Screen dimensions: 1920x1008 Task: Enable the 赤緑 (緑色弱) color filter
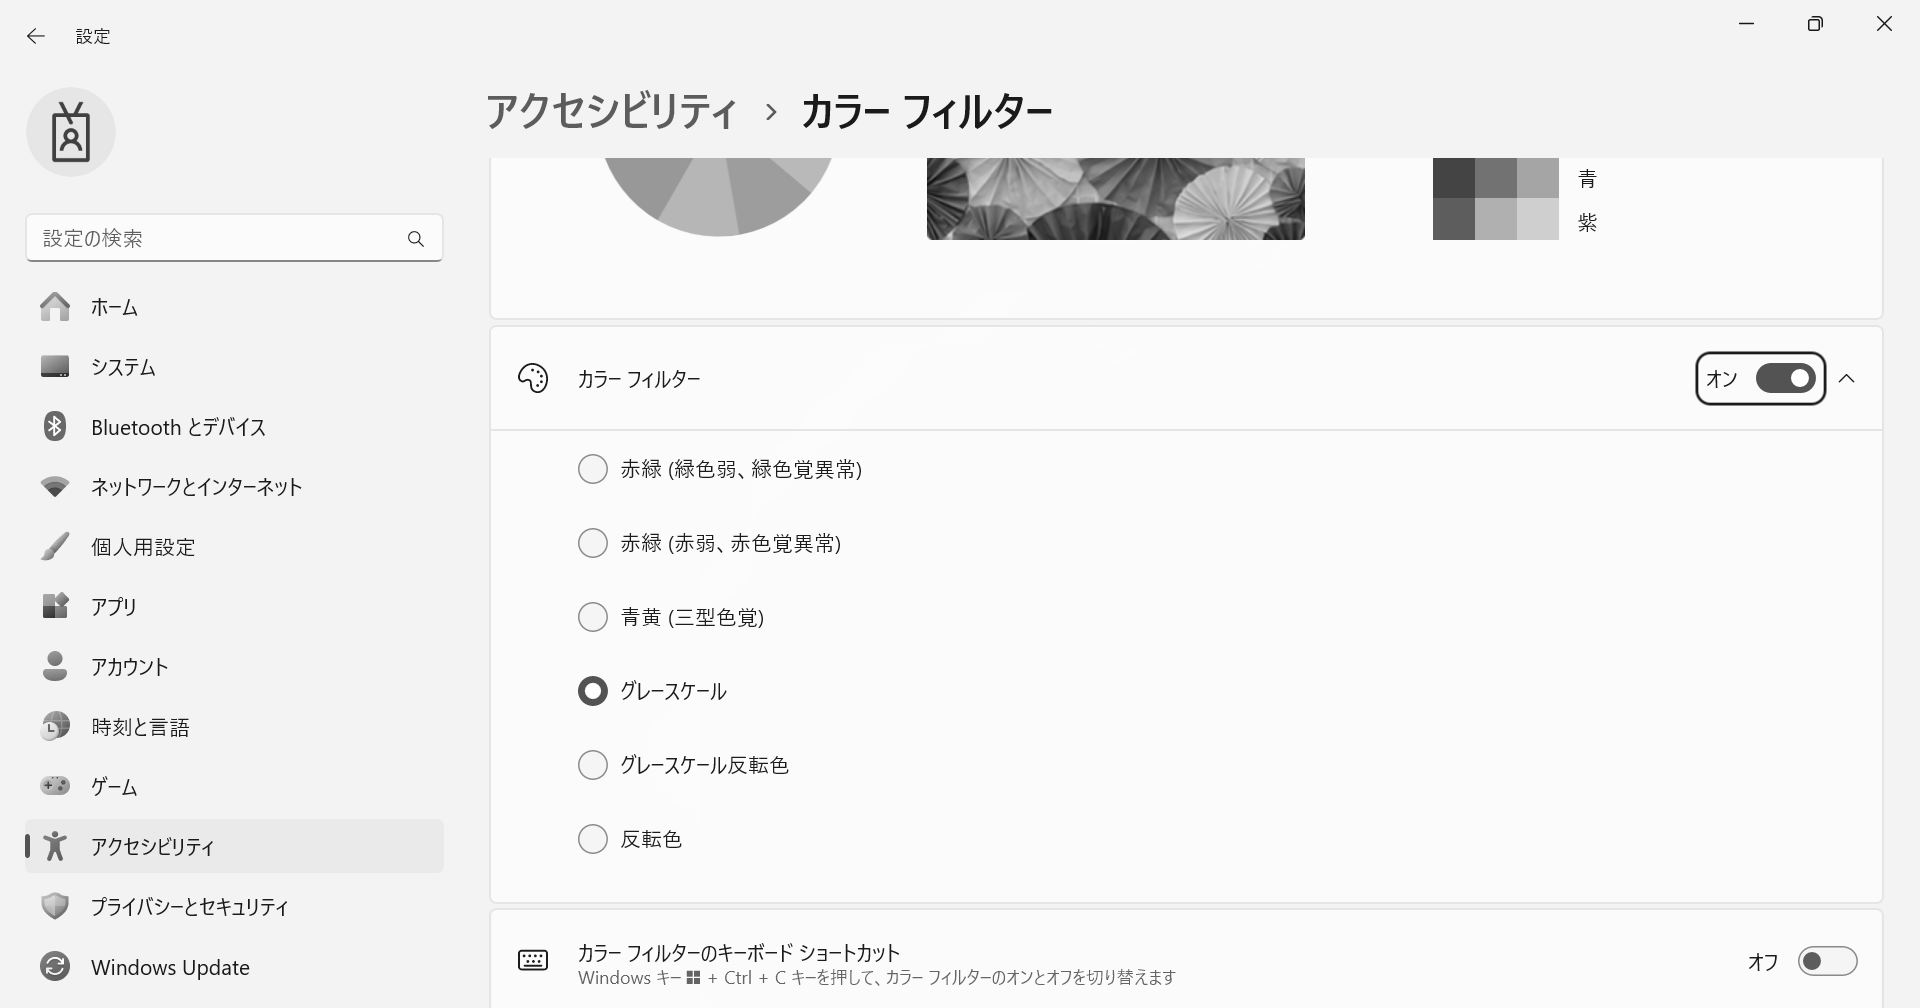pos(593,468)
